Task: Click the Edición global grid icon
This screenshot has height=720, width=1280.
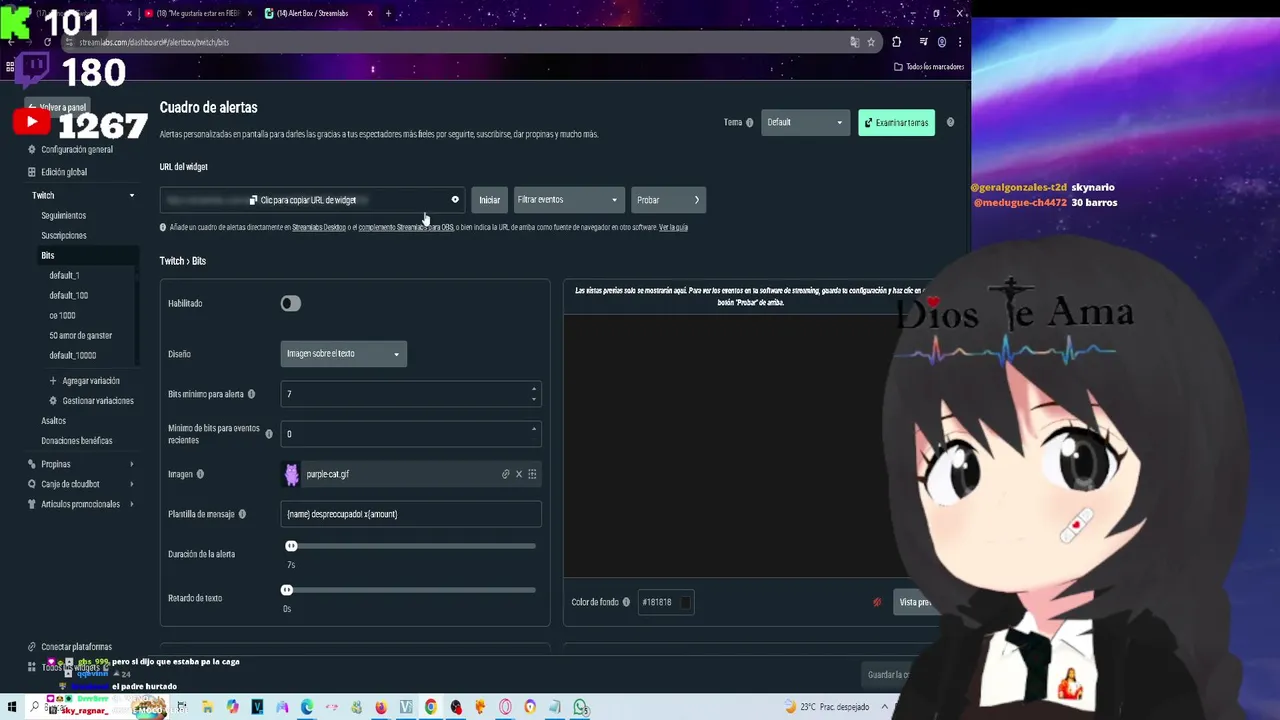Action: click(x=32, y=172)
